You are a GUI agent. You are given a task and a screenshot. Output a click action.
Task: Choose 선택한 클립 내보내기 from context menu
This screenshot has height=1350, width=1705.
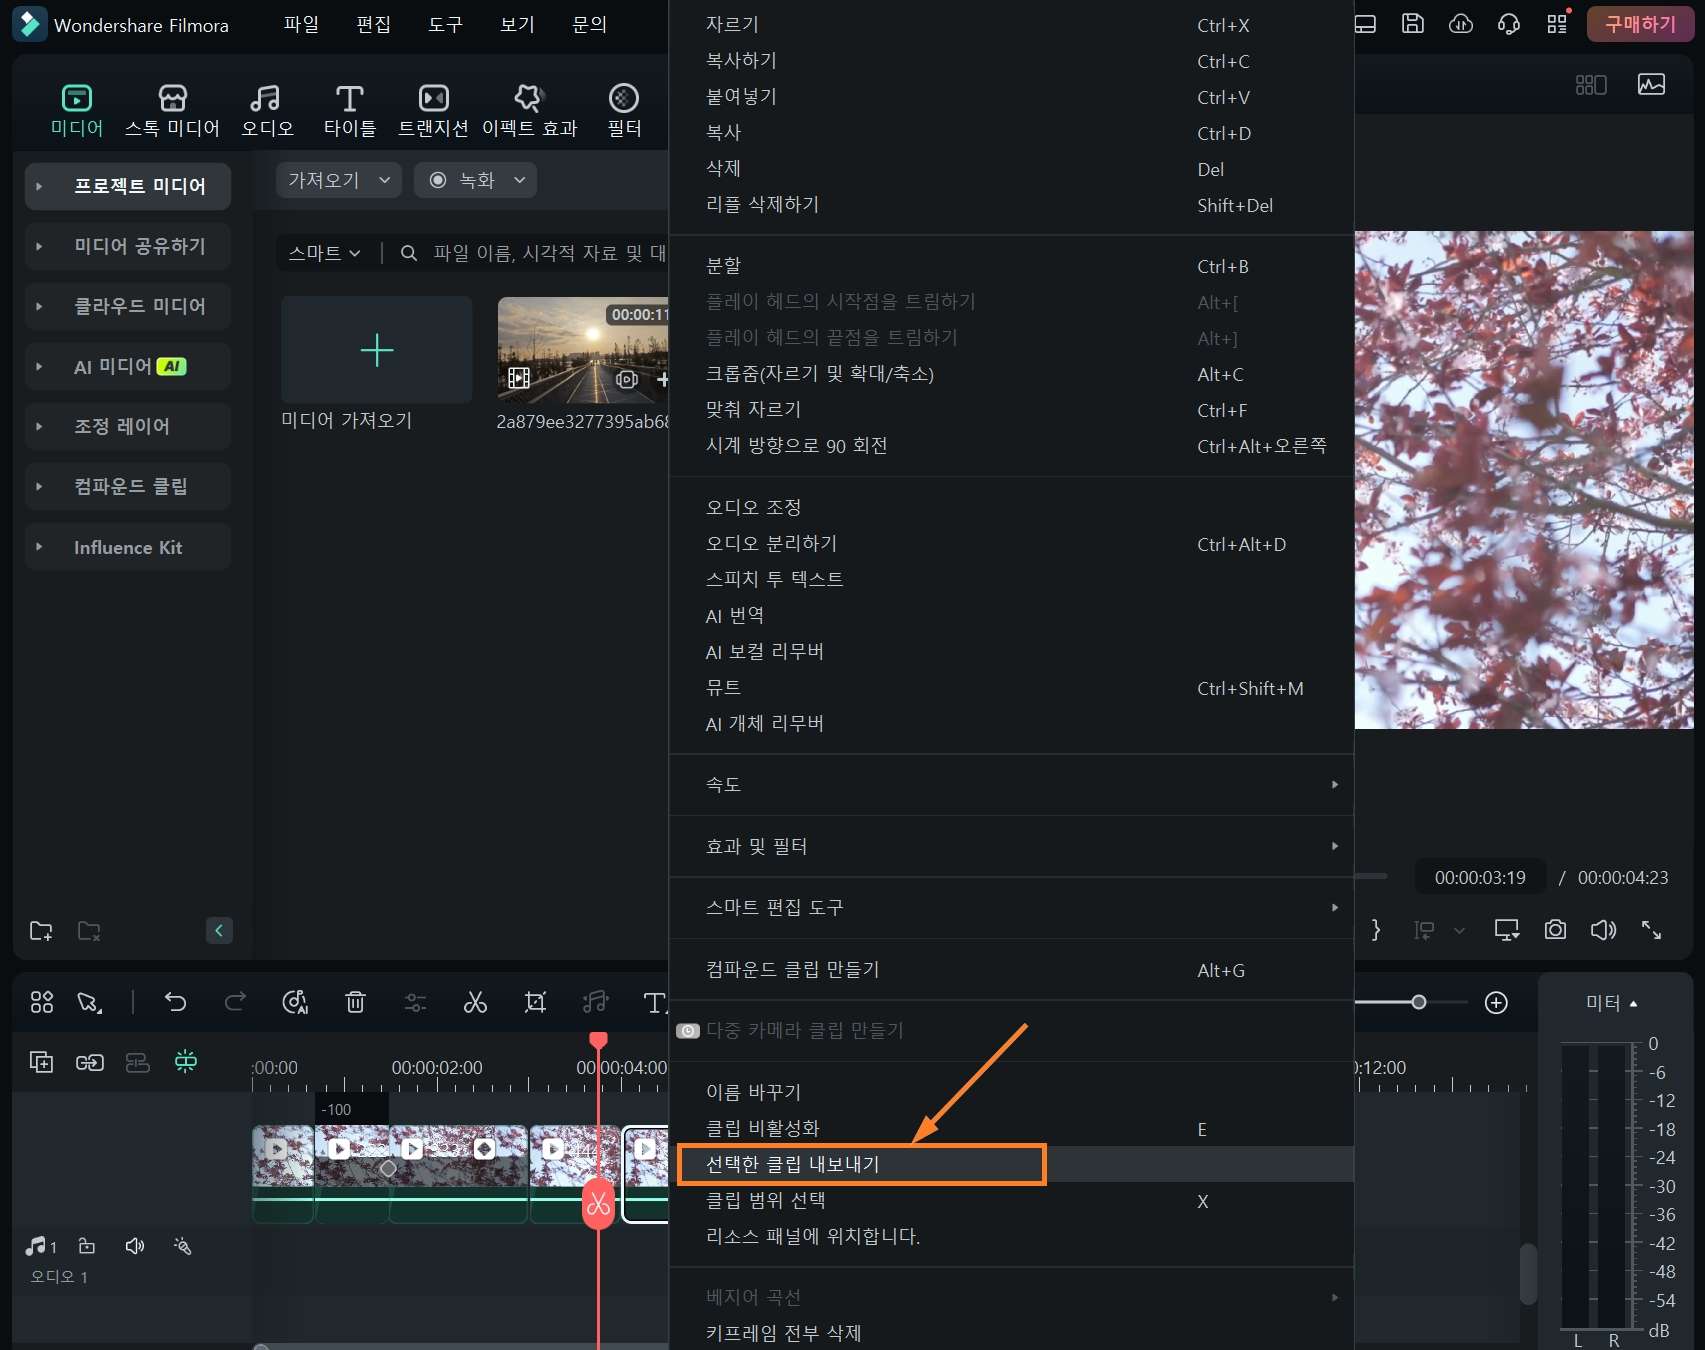tap(1011, 1164)
